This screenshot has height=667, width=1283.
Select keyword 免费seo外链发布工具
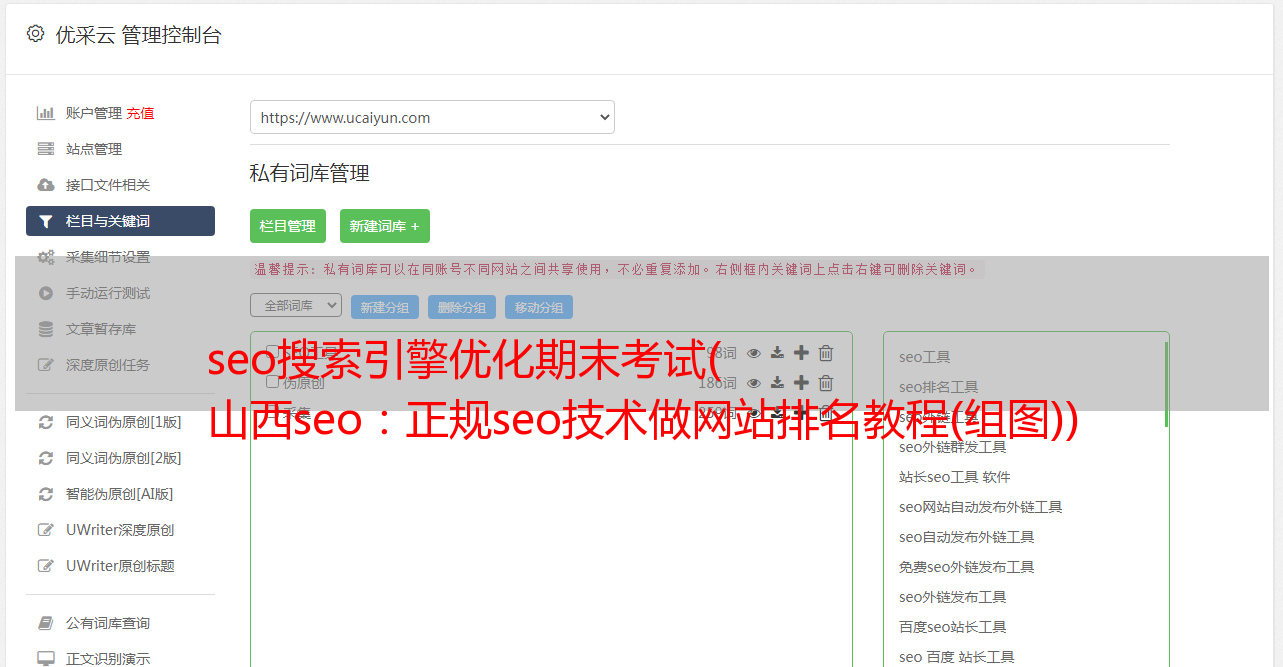coord(967,567)
